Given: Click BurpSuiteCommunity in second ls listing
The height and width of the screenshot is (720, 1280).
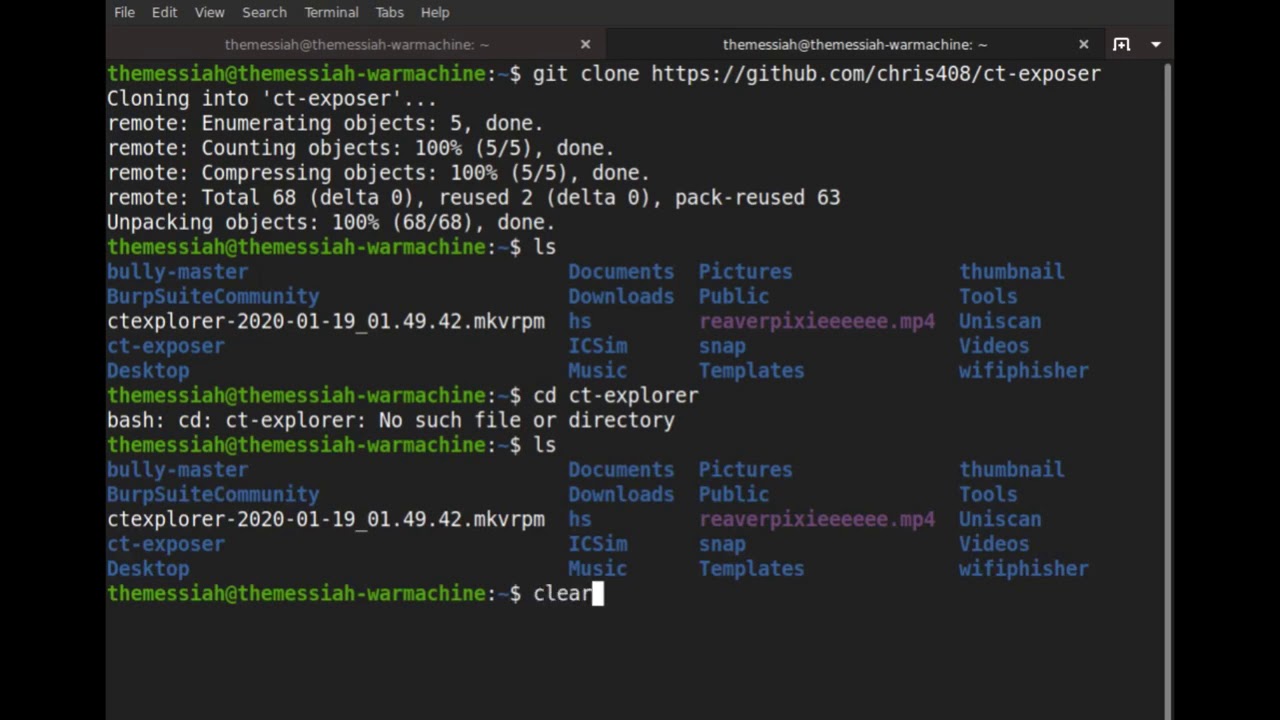Looking at the screenshot, I should [213, 494].
